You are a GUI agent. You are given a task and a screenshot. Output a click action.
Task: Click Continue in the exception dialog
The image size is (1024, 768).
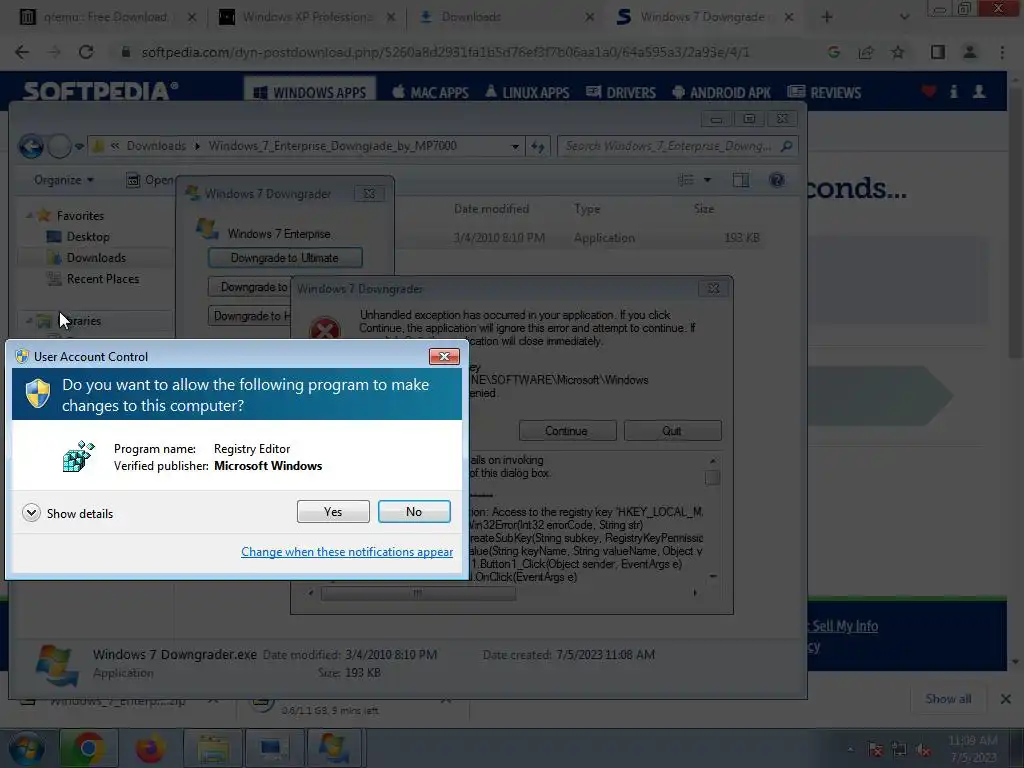[567, 431]
